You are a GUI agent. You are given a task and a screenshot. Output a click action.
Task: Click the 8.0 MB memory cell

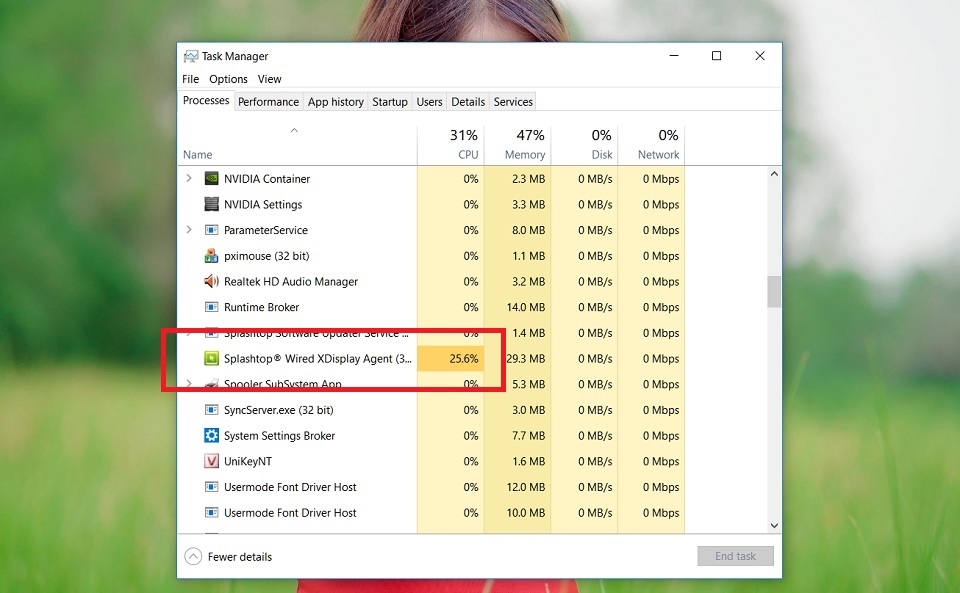tap(517, 230)
